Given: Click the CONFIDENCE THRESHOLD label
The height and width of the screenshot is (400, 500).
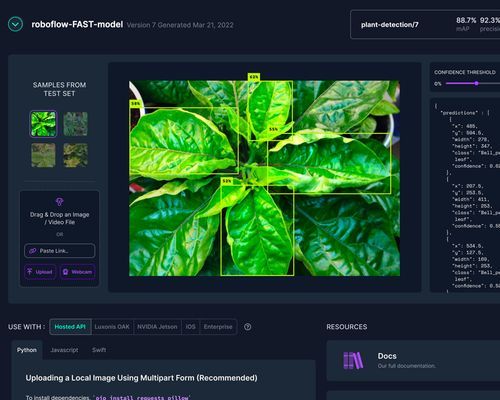Looking at the screenshot, I should [x=465, y=72].
